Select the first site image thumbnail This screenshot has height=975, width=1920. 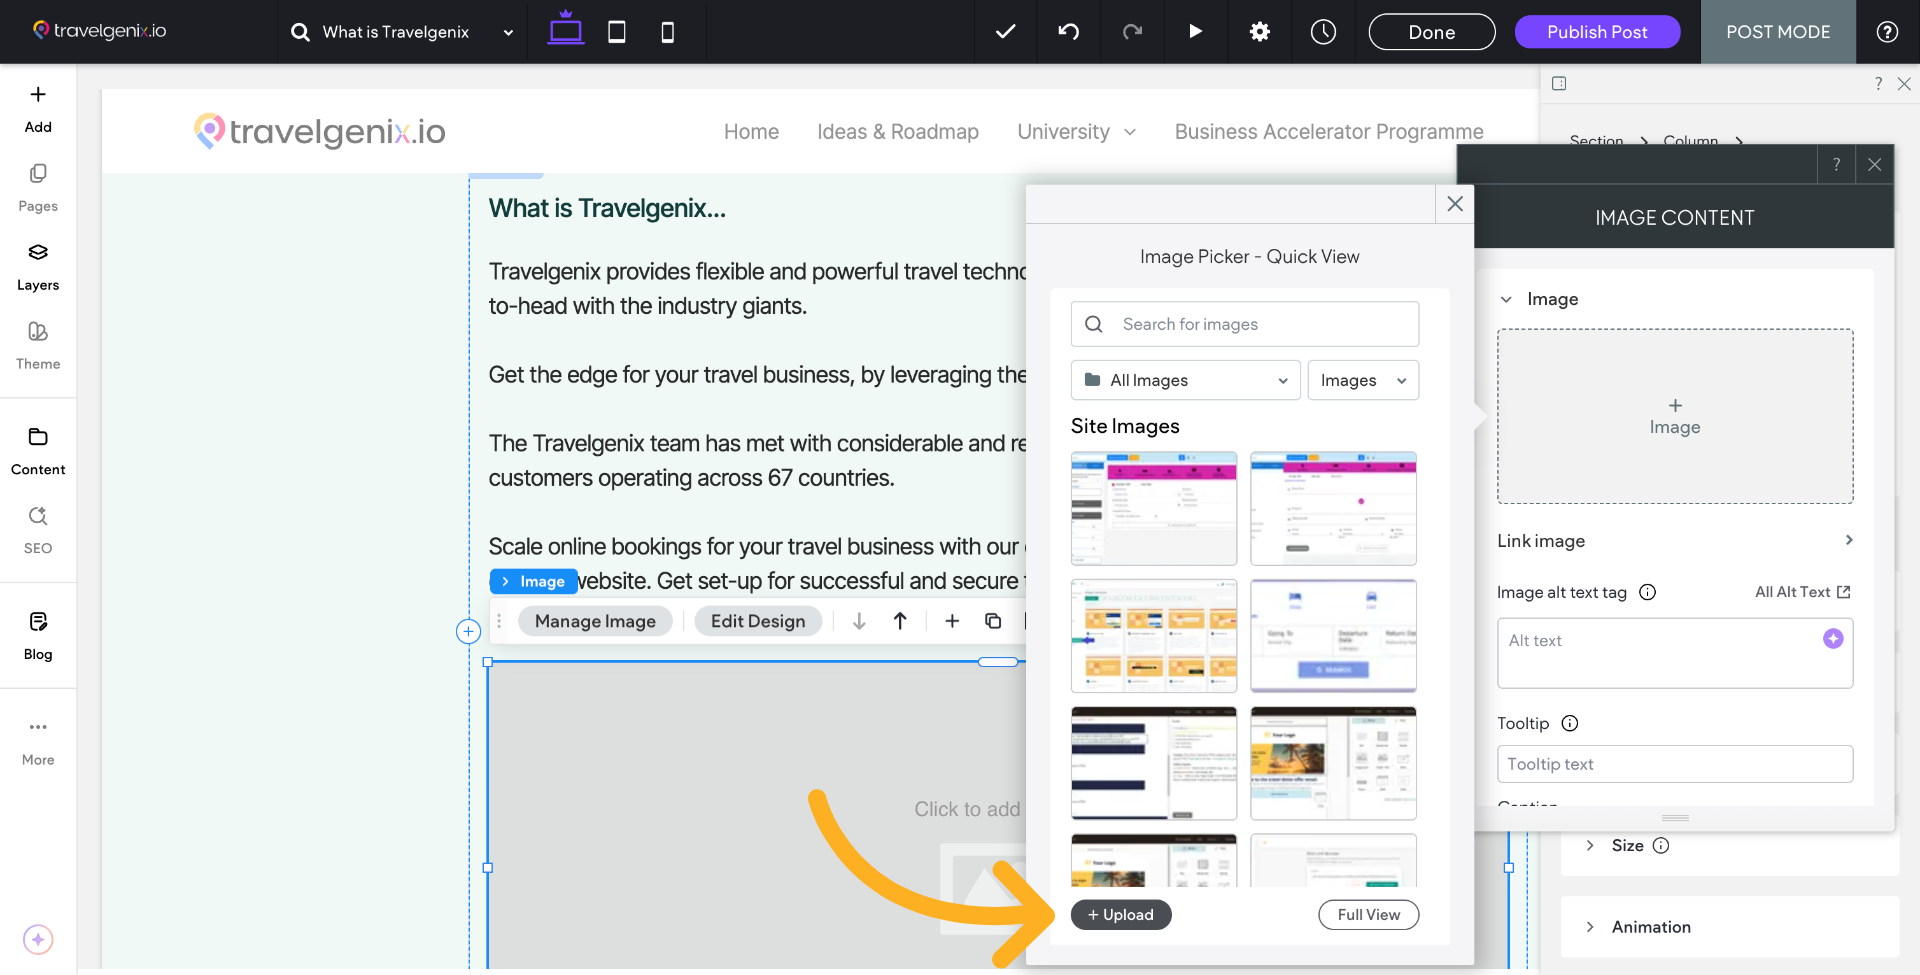click(1154, 508)
